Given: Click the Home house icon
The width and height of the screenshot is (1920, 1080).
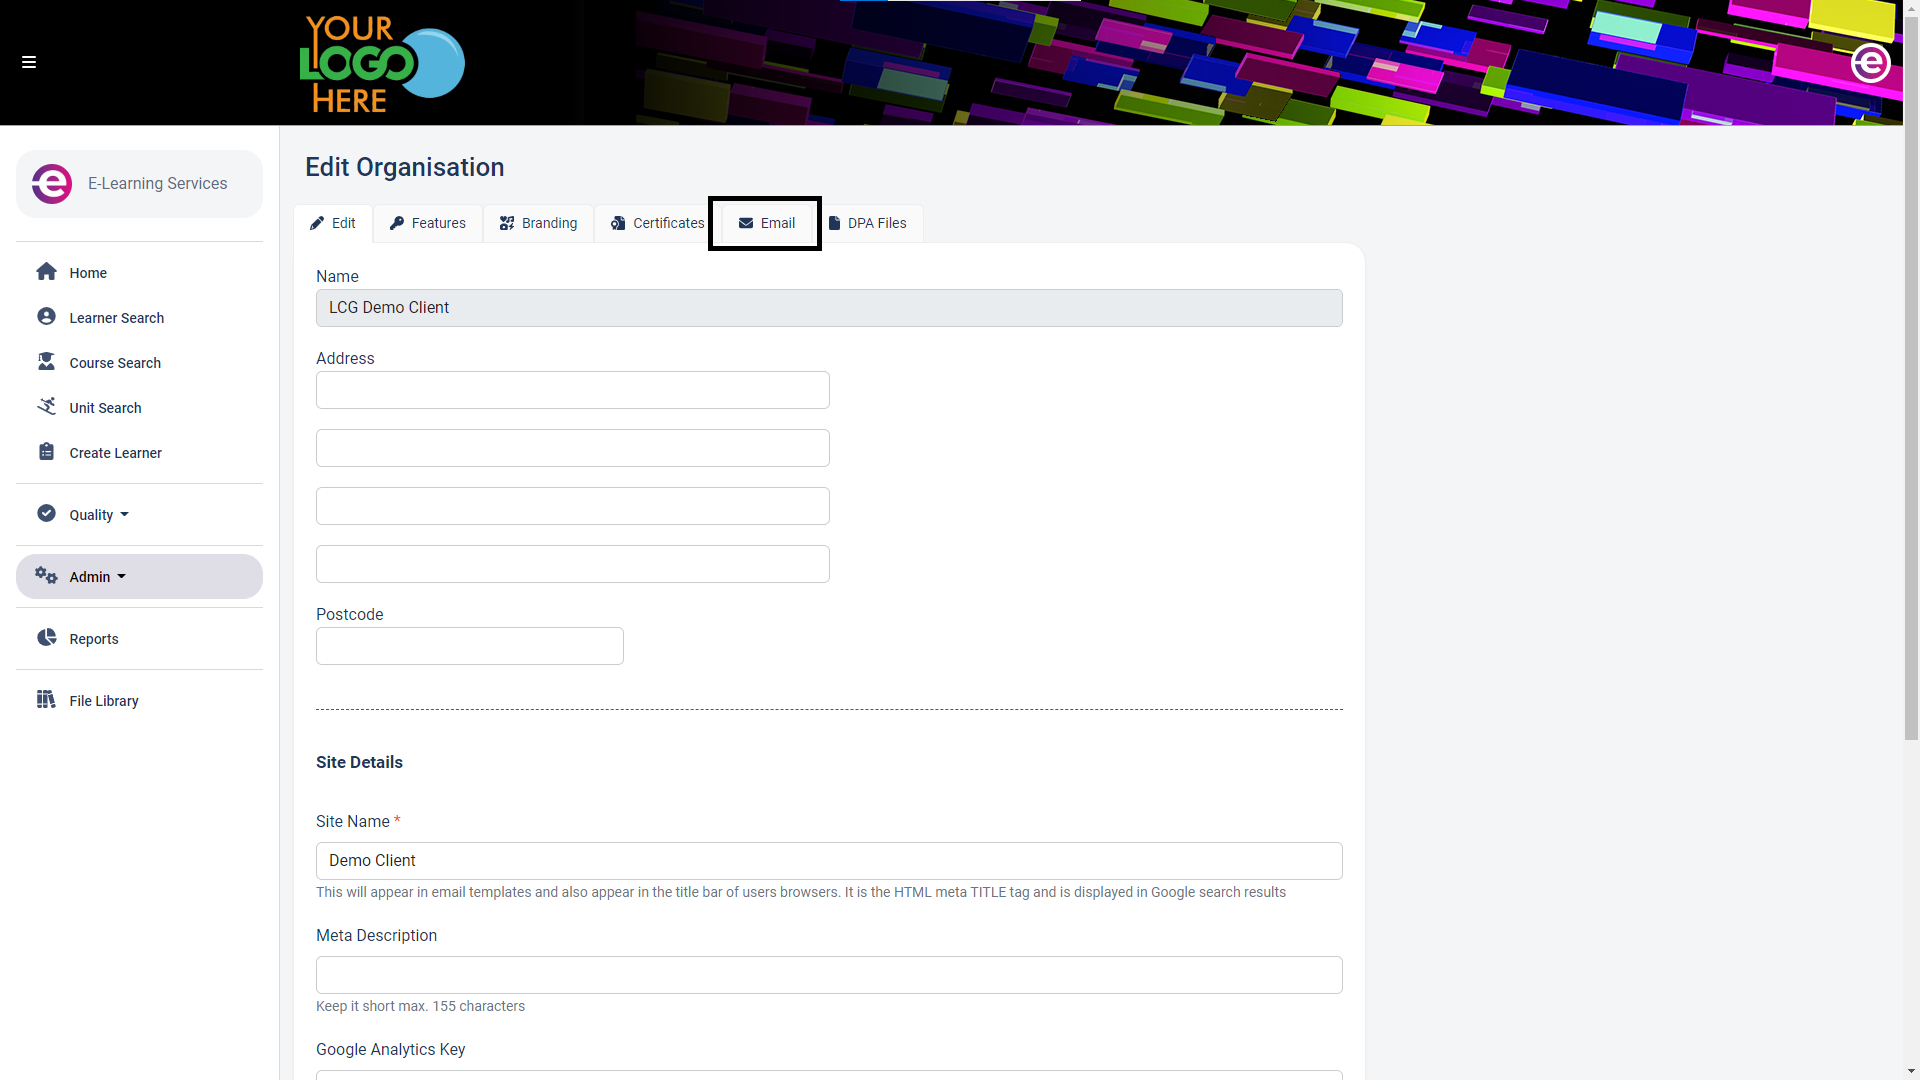Looking at the screenshot, I should (x=46, y=272).
